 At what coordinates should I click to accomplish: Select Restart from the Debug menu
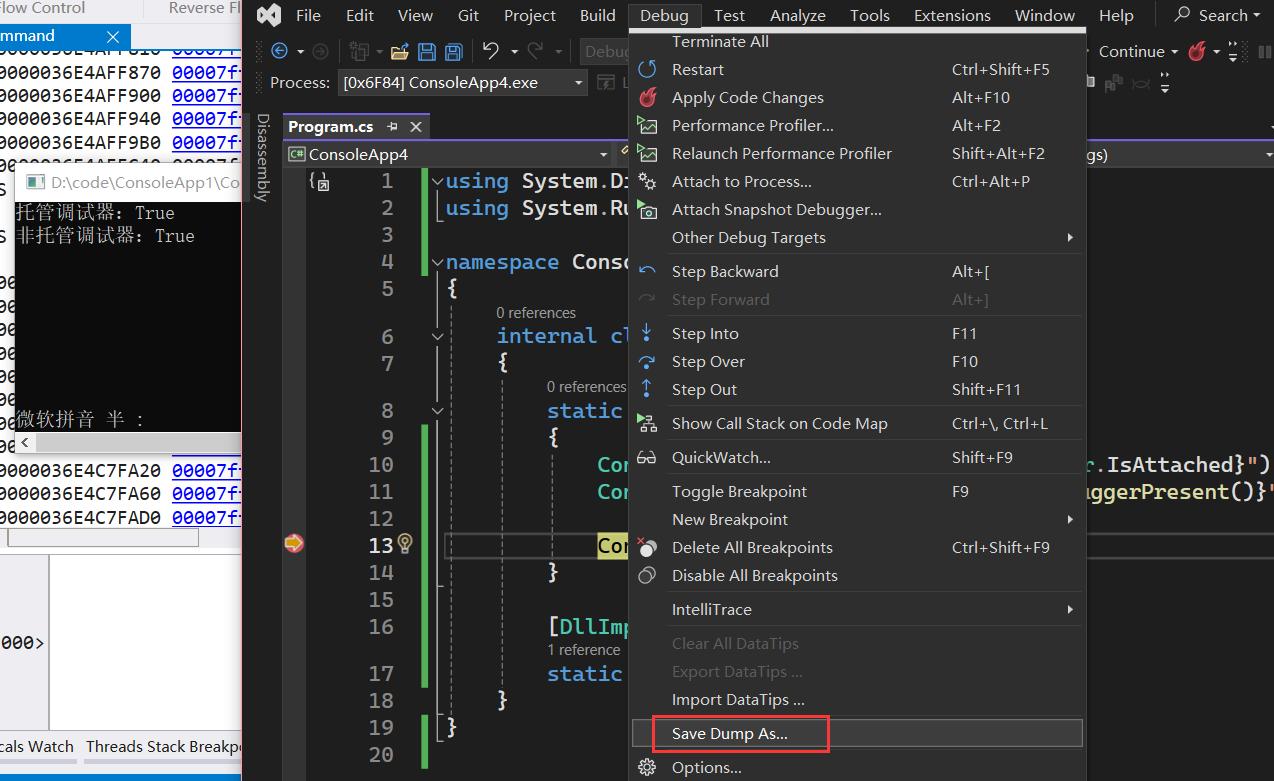[x=857, y=69]
